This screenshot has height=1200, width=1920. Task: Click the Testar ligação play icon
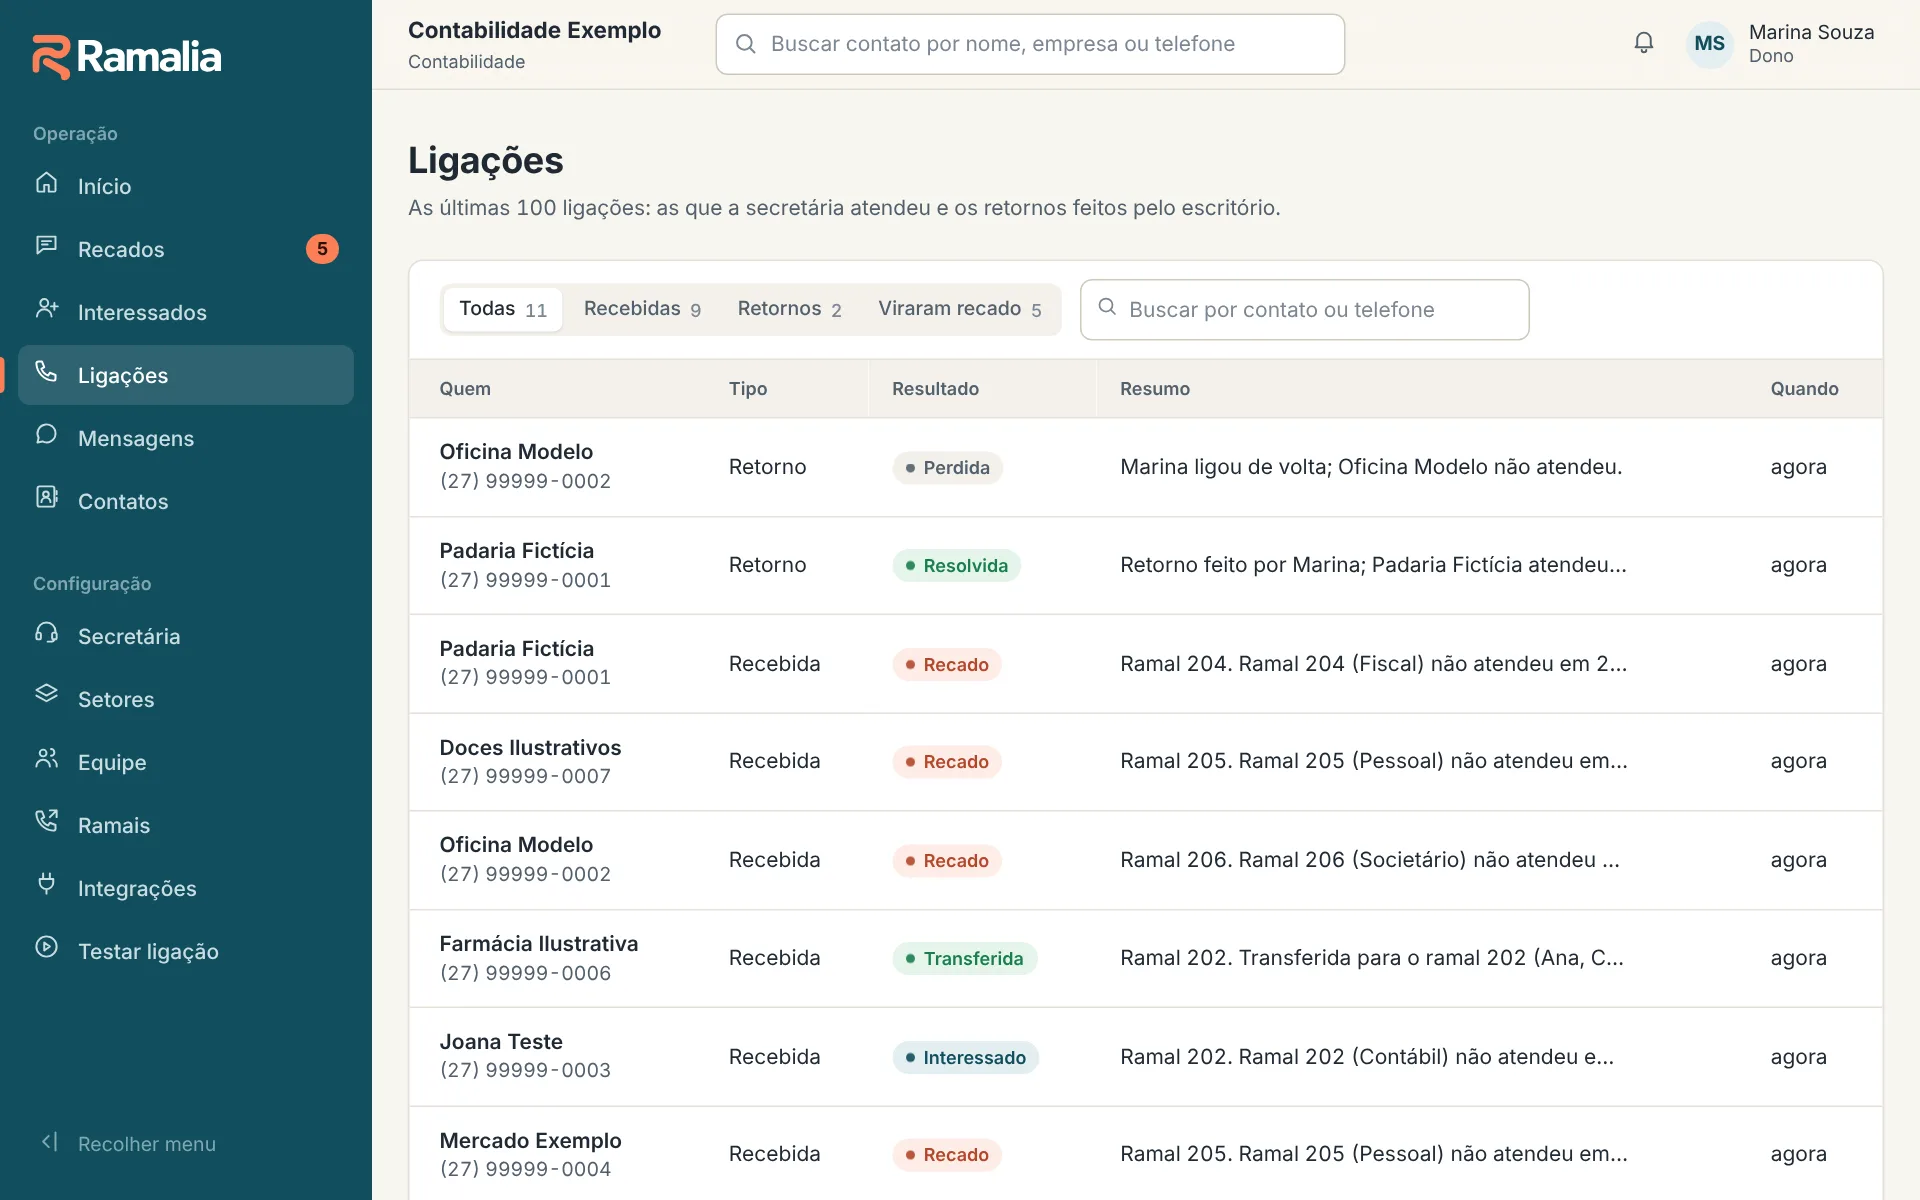click(x=46, y=948)
